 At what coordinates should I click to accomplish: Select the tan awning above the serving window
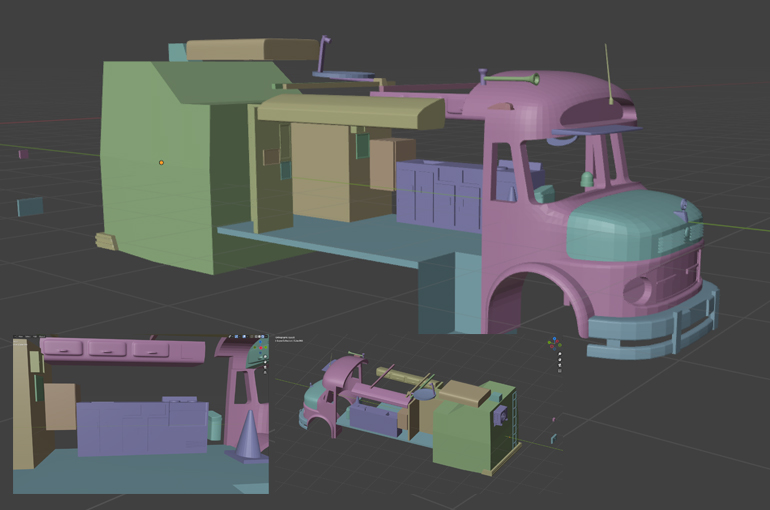[351, 111]
